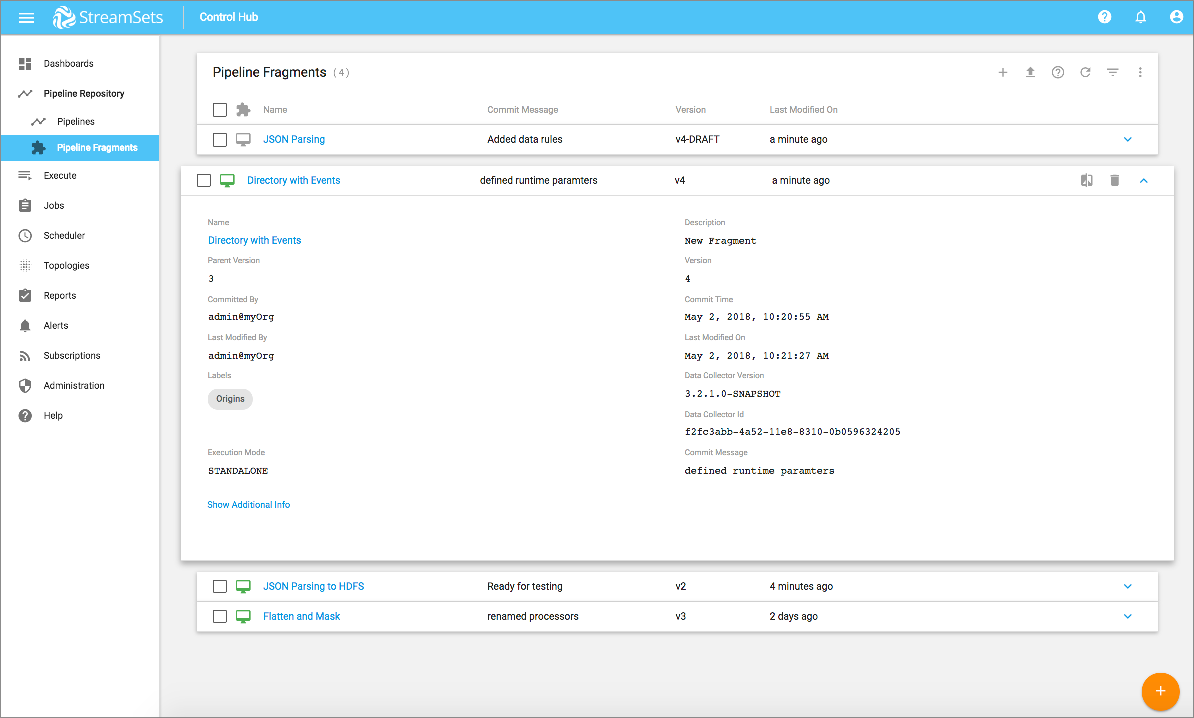Check the JSON Parsing row checkbox

pos(220,140)
